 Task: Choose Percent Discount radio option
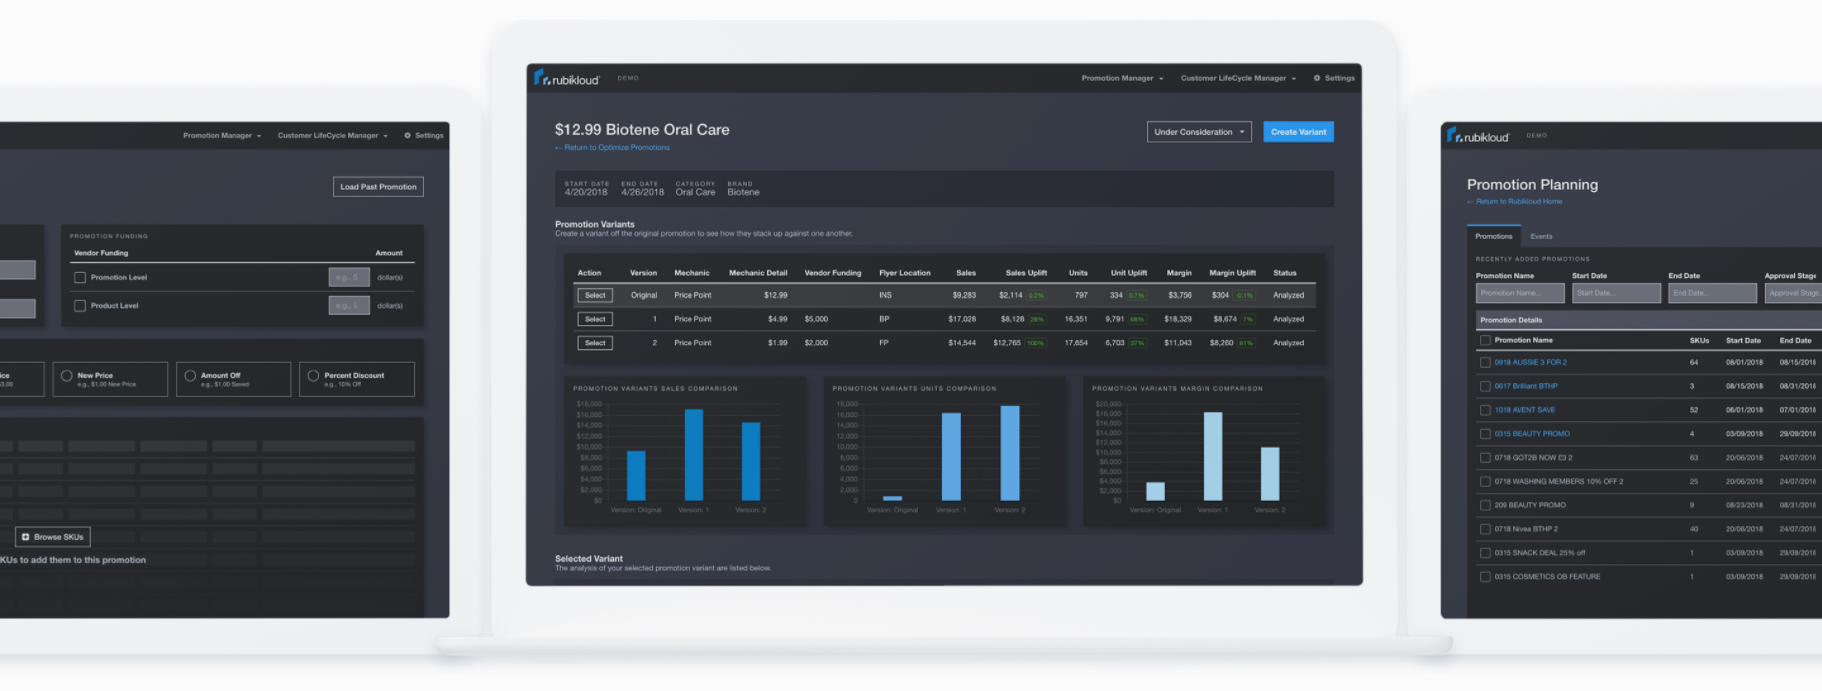coord(313,376)
